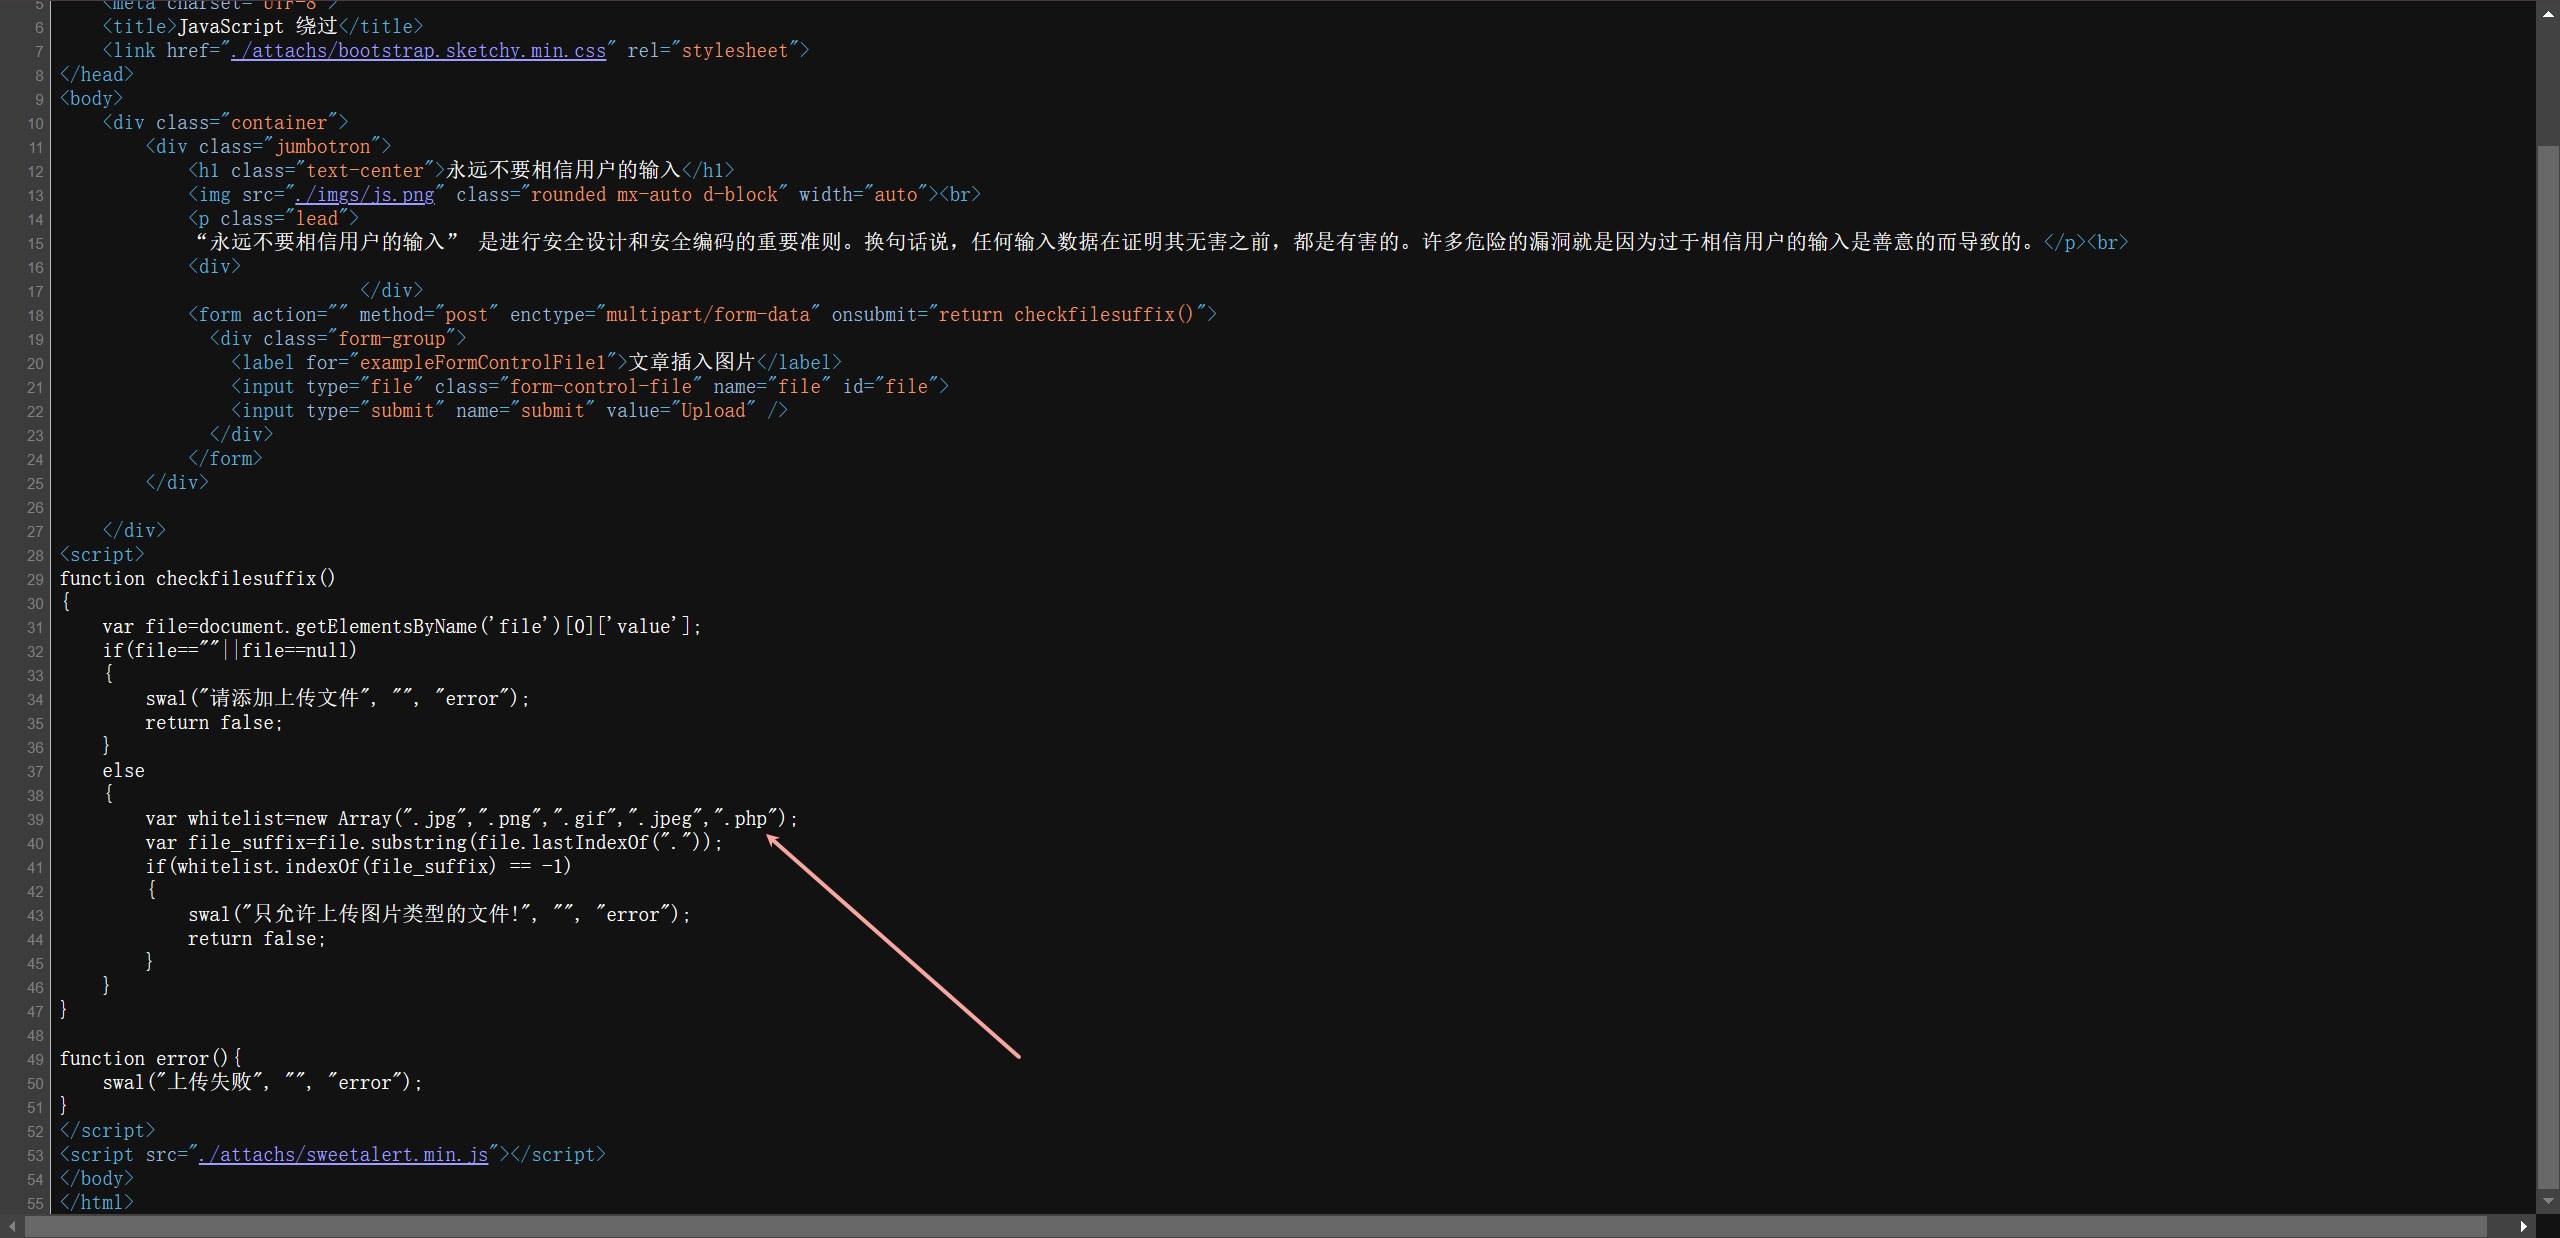Click the vertical scrollbar up arrow
The height and width of the screenshot is (1238, 2560).
point(2548,12)
